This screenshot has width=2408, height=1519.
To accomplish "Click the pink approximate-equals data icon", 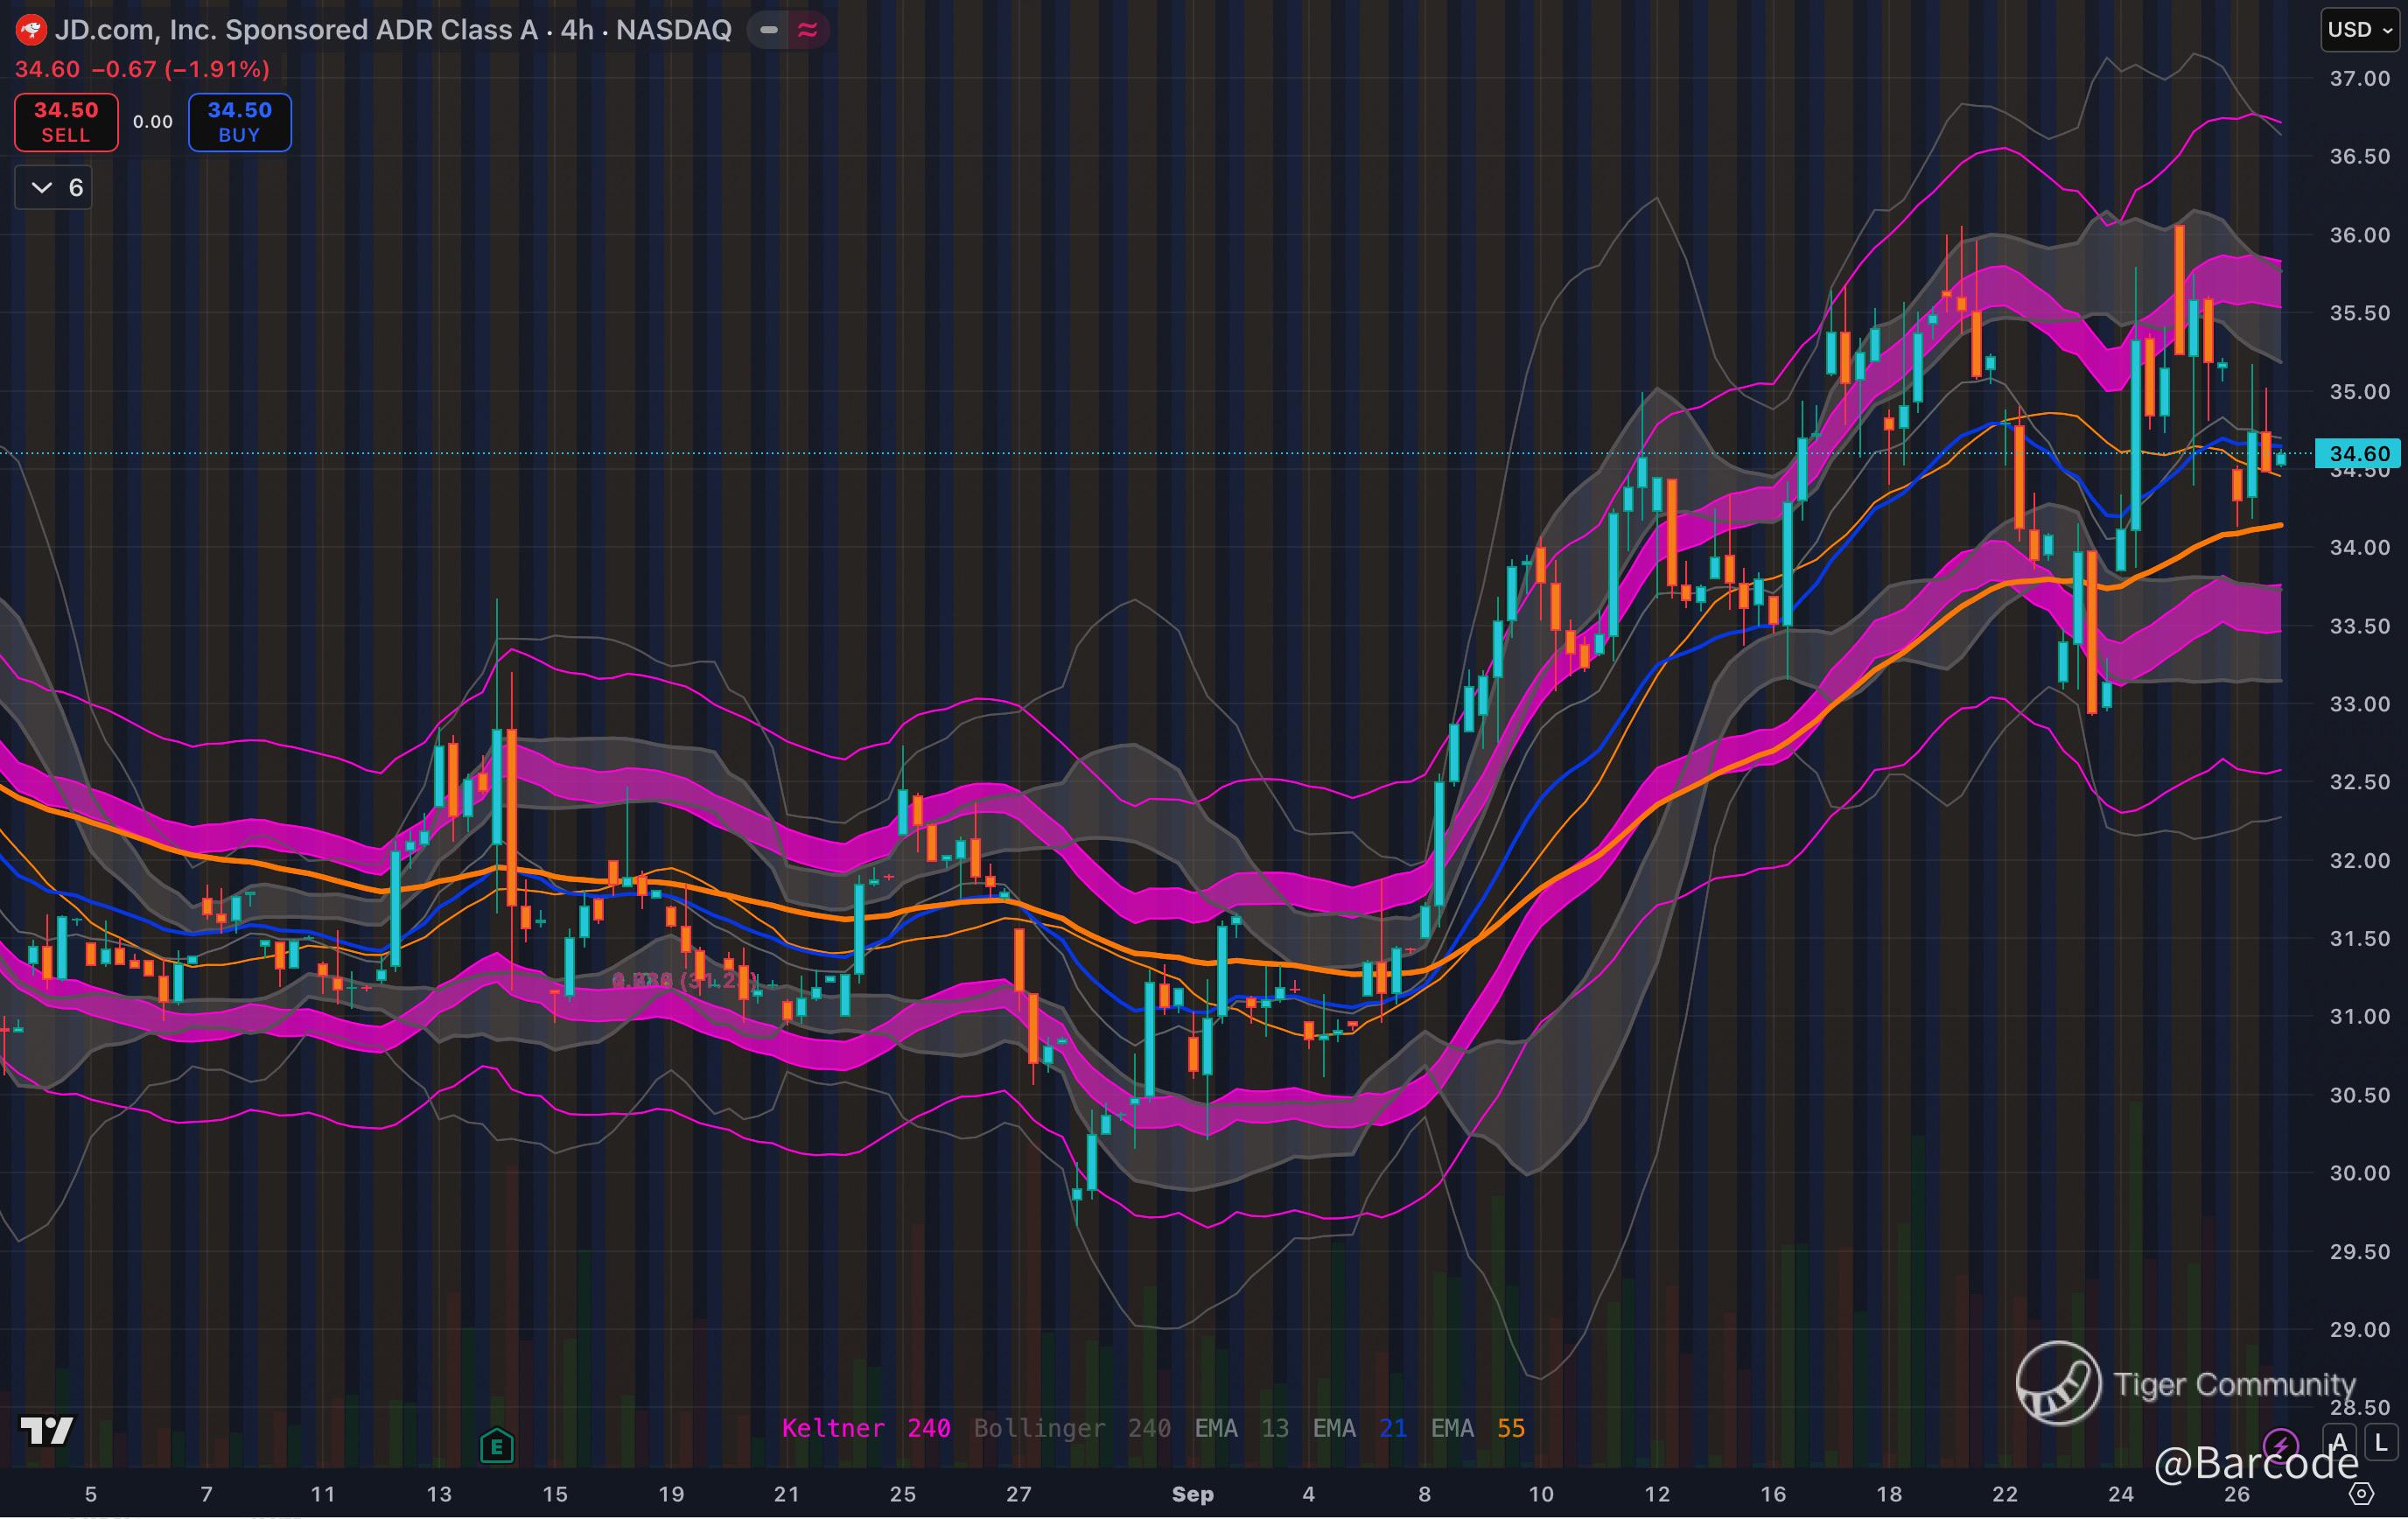I will pyautogui.click(x=807, y=30).
